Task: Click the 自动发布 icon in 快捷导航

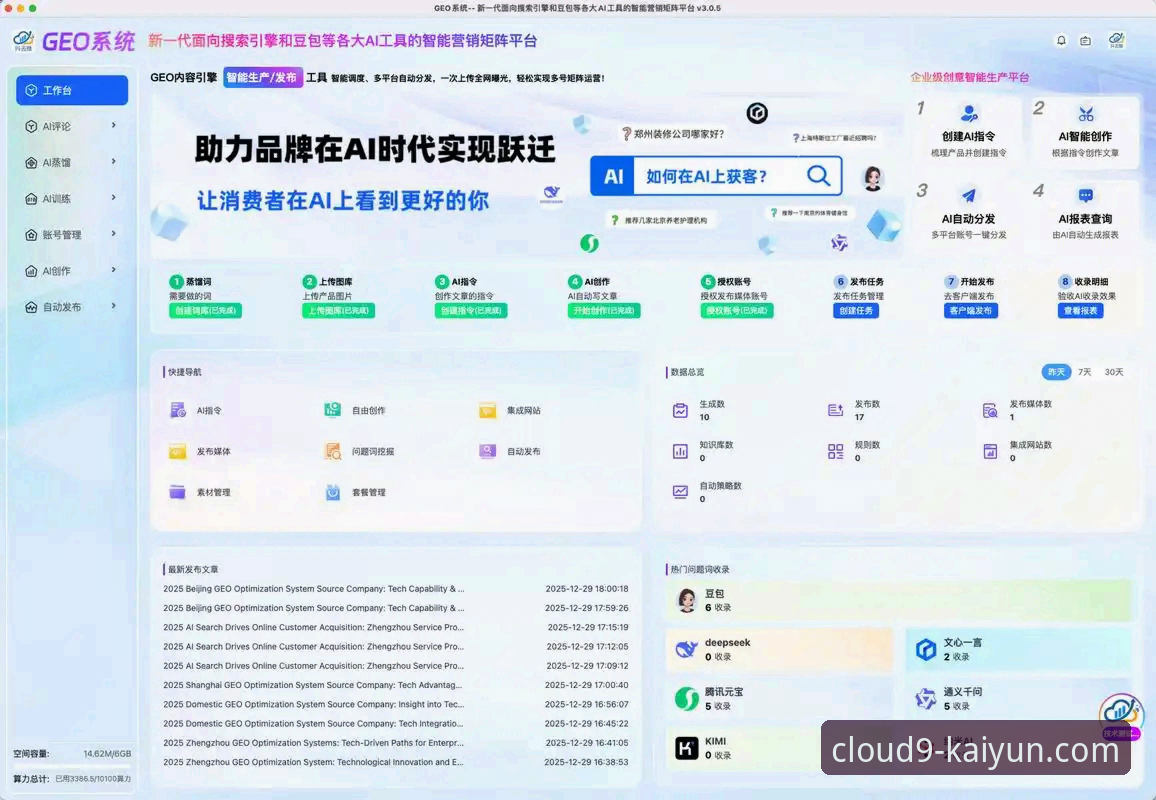Action: pos(487,450)
